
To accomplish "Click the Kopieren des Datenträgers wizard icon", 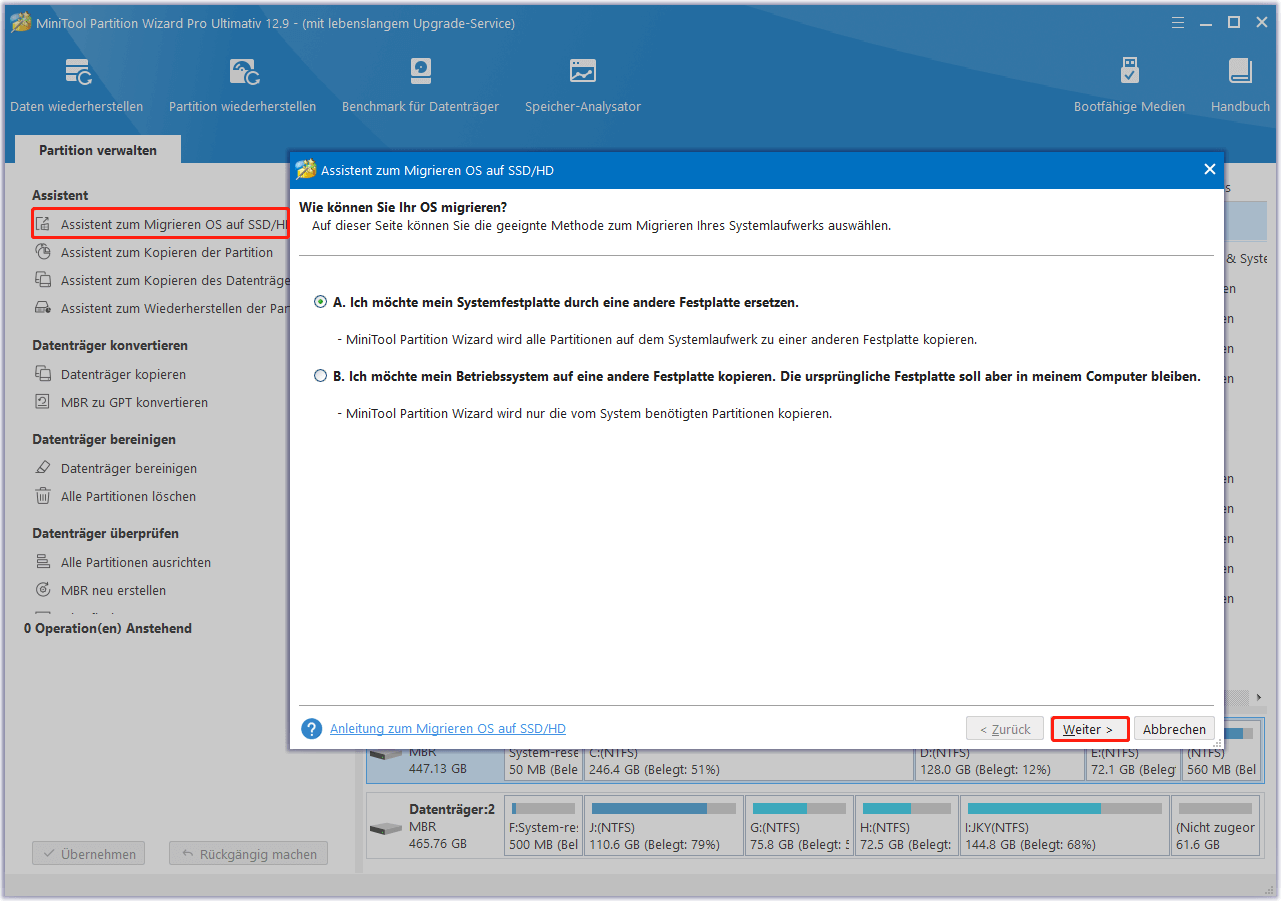I will (43, 280).
